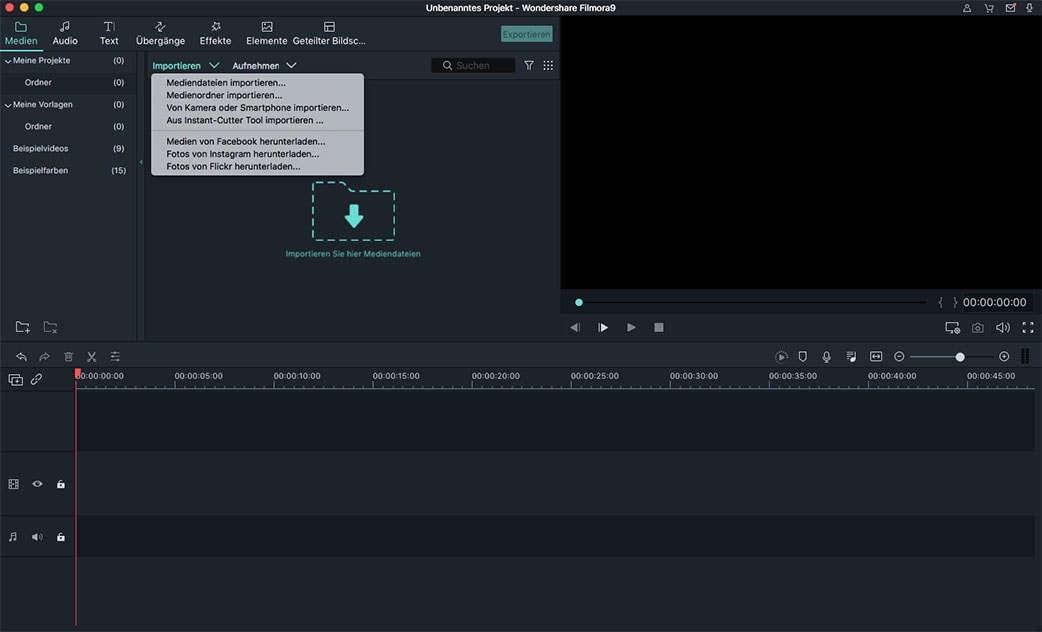The height and width of the screenshot is (632, 1042).
Task: Open the edit adjustments sliders icon
Action: pyautogui.click(x=115, y=357)
